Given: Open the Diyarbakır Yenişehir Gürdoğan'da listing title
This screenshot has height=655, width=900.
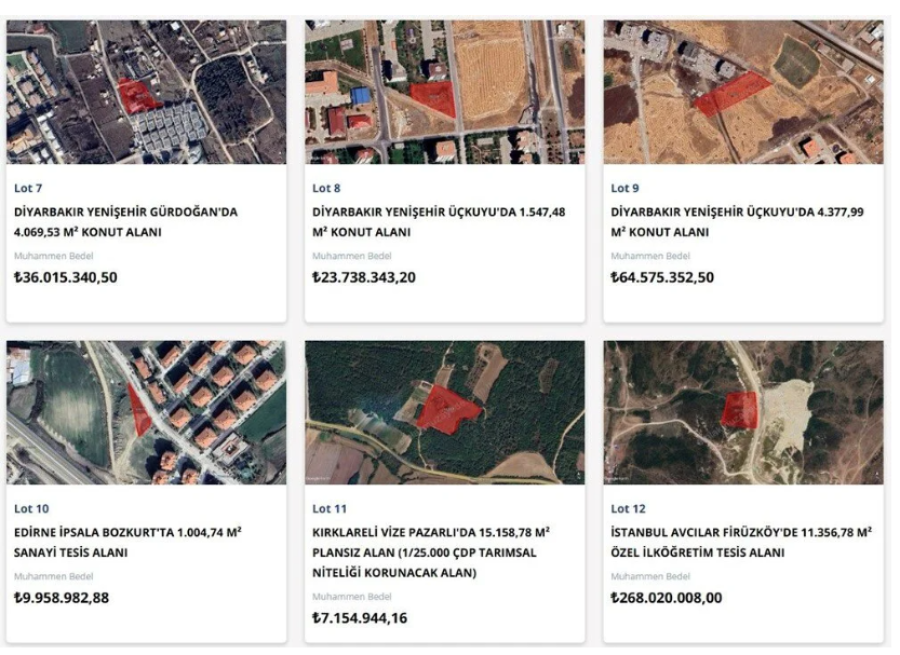Looking at the screenshot, I should (126, 222).
